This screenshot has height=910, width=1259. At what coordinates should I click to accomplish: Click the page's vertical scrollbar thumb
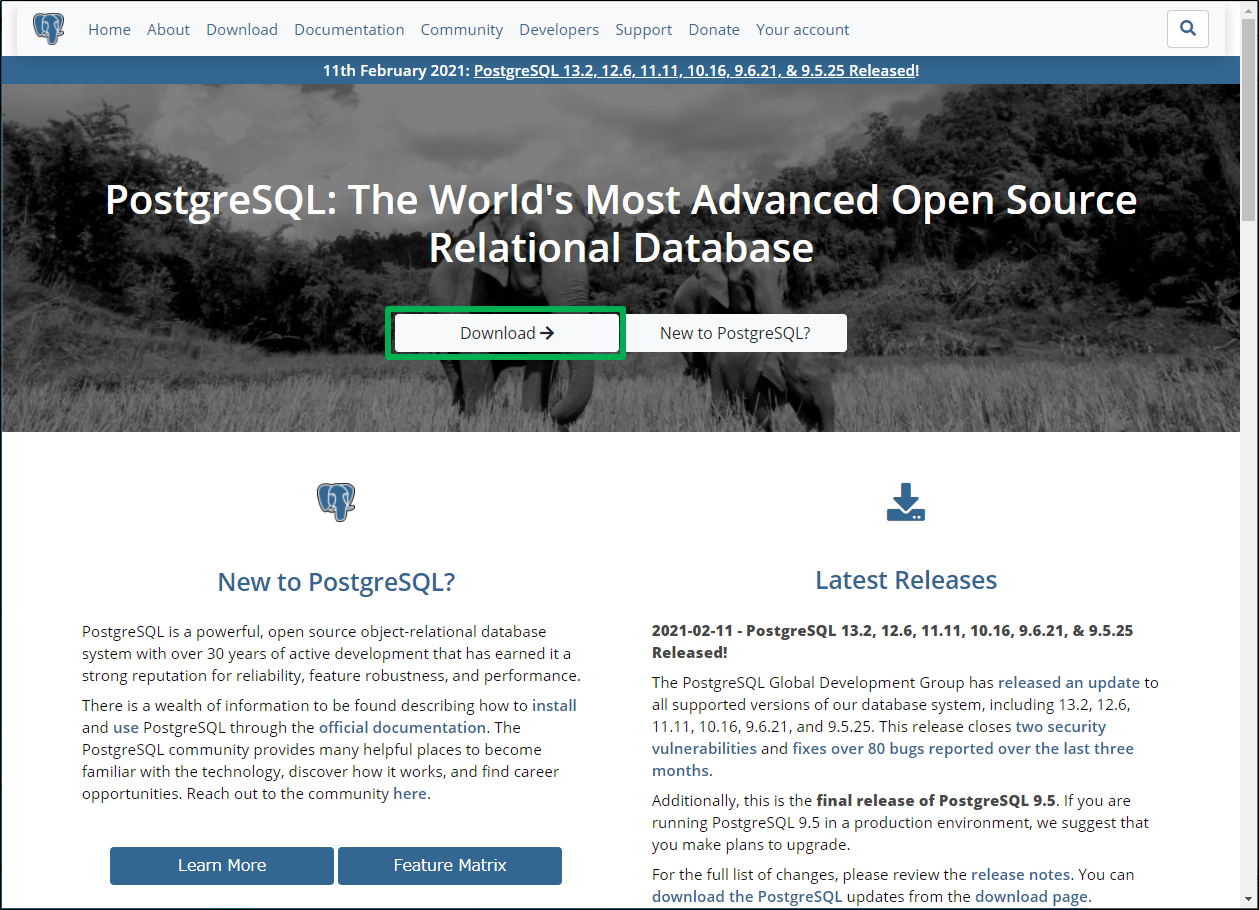coord(1249,120)
